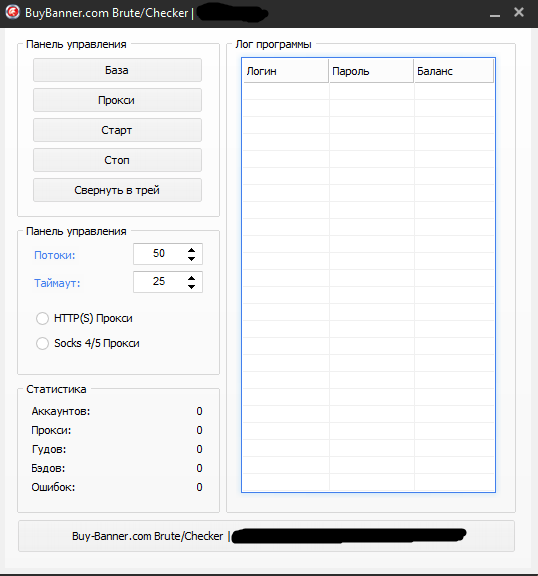The height and width of the screenshot is (576, 538).
Task: Click the Аккаунтов: statistic label
Action: 61,411
